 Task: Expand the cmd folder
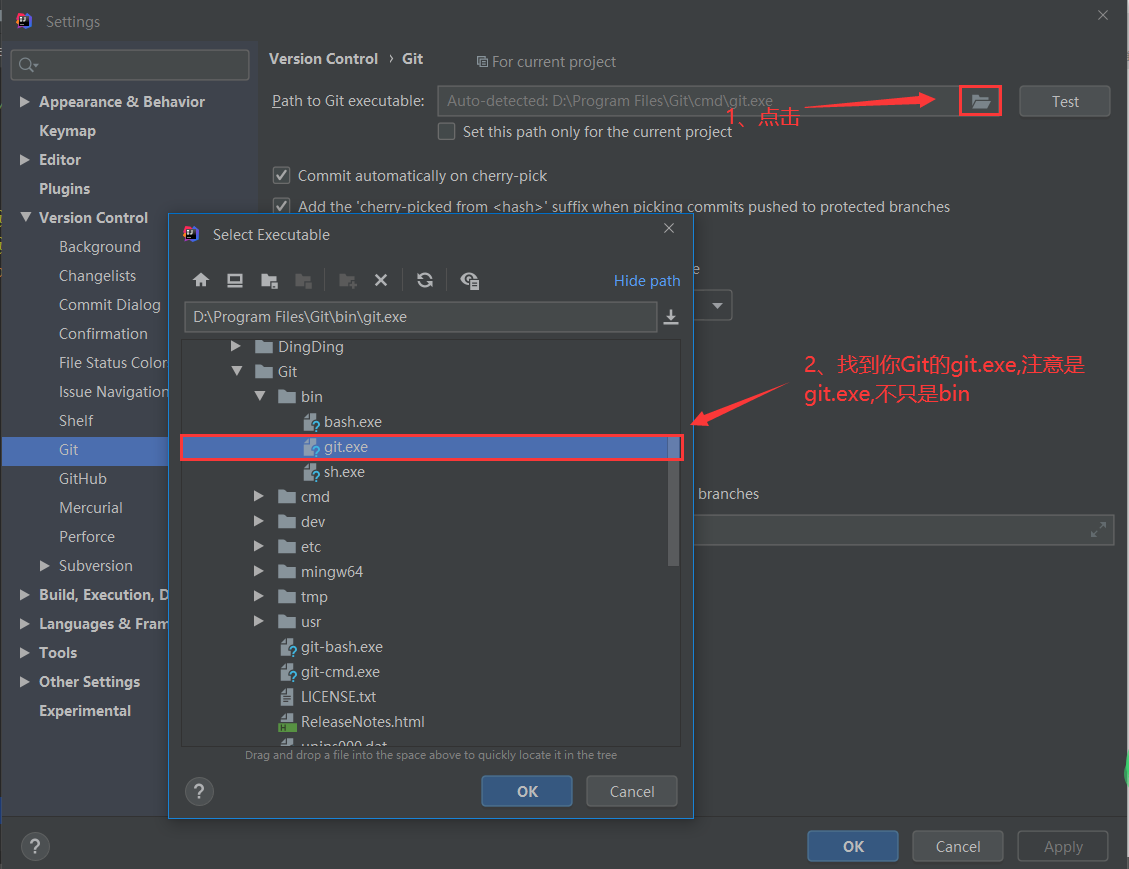pos(258,496)
